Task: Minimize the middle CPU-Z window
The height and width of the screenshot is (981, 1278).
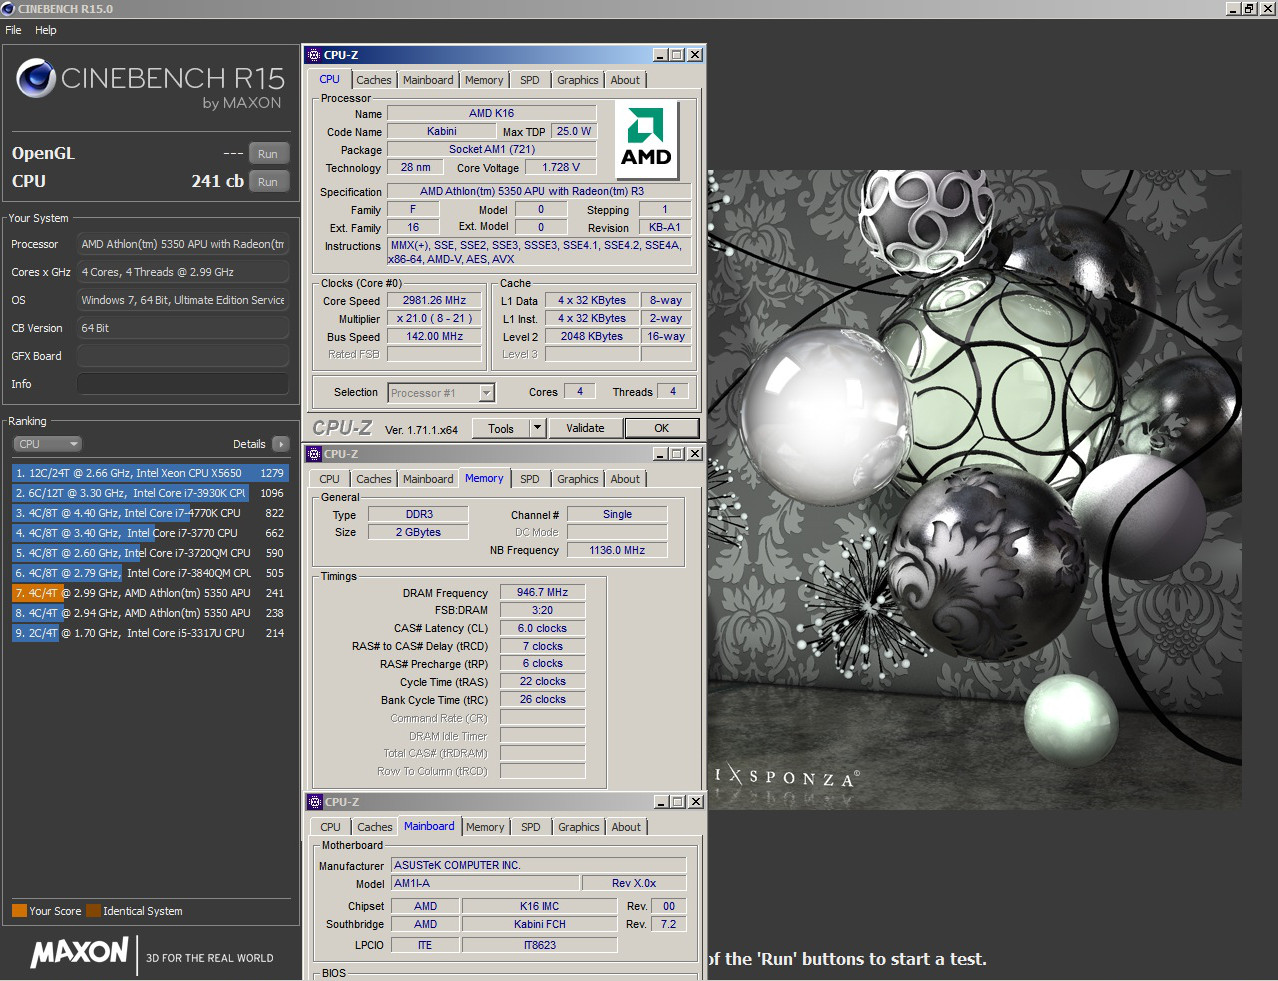Action: (660, 454)
